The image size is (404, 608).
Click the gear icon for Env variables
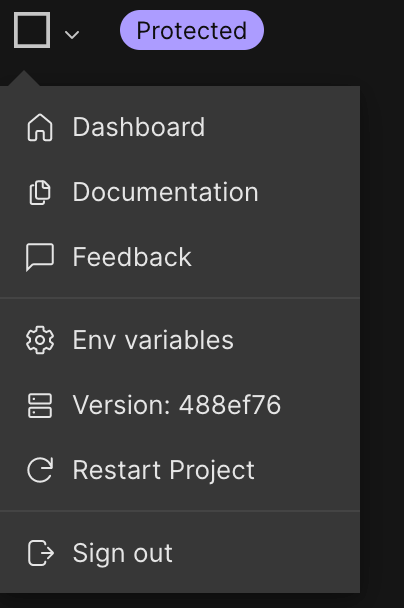tap(40, 340)
